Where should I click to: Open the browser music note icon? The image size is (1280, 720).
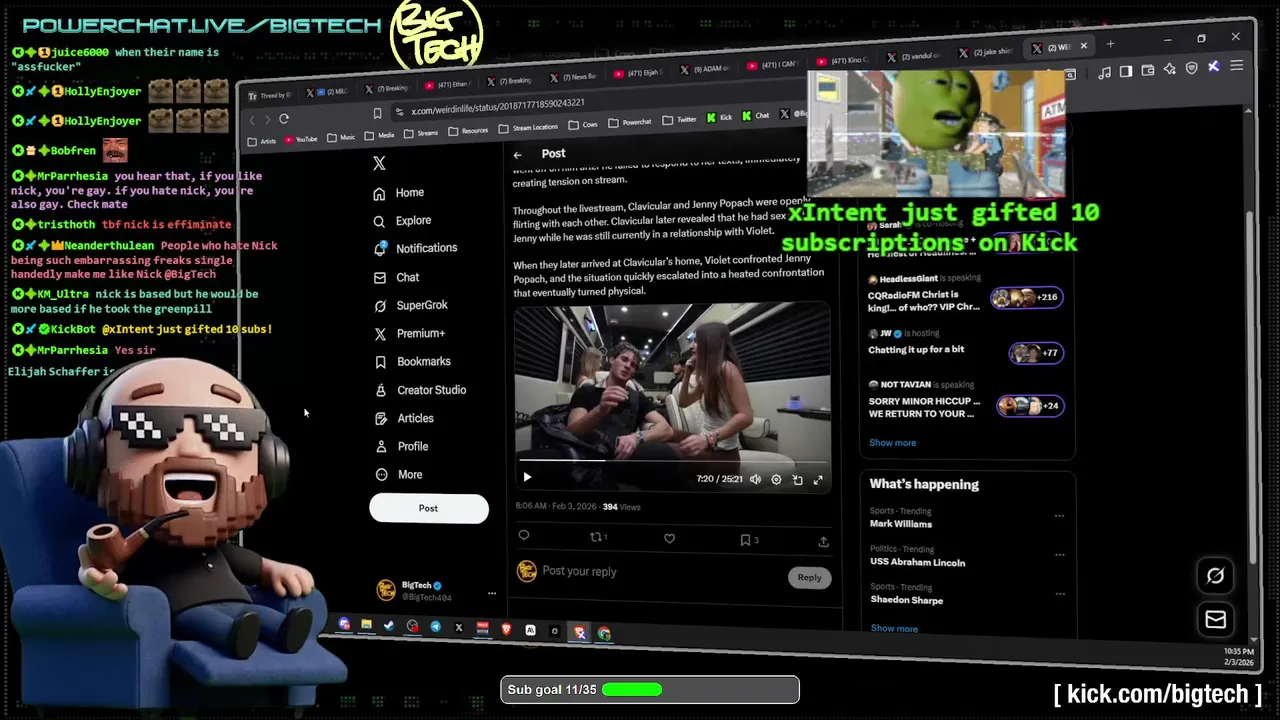(1104, 72)
